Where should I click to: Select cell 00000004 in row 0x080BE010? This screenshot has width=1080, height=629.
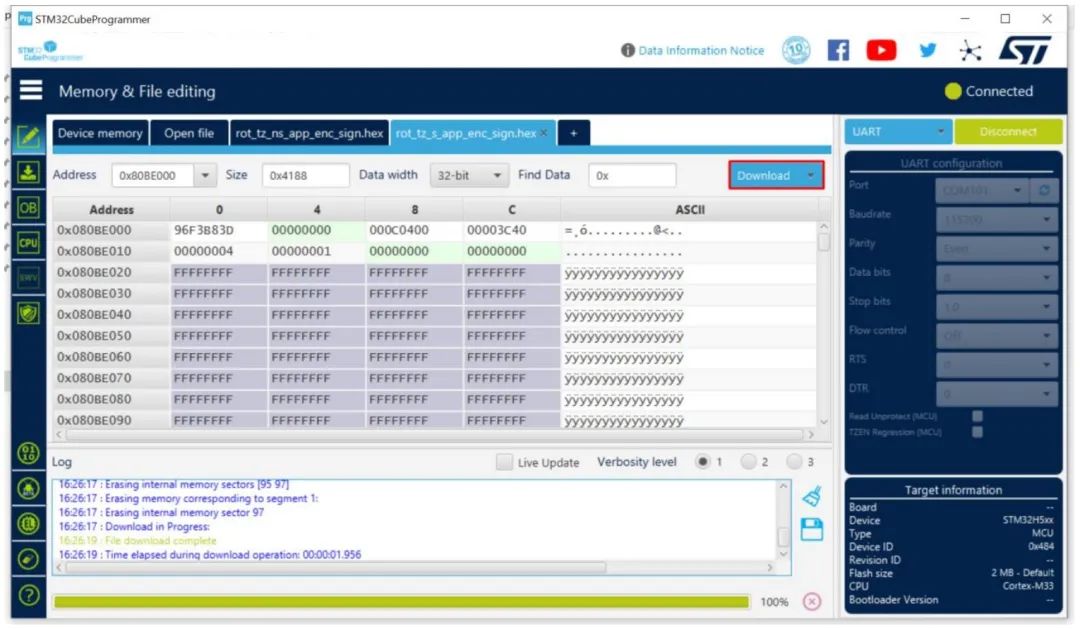(x=218, y=251)
